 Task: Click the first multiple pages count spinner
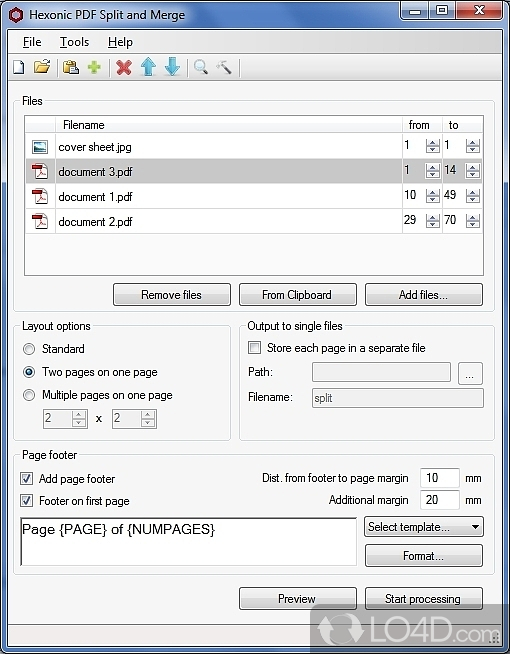click(x=65, y=419)
